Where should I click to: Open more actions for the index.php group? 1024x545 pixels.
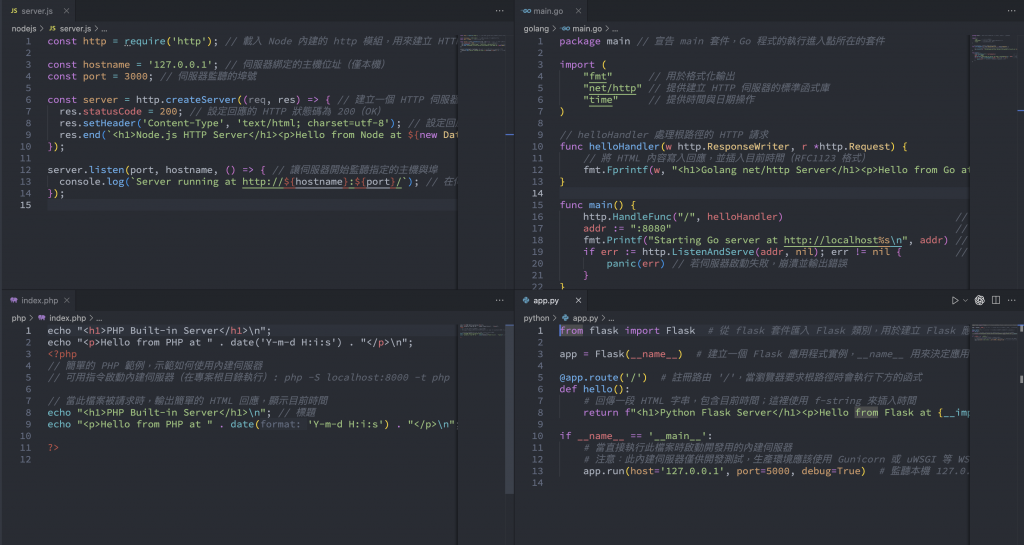[500, 300]
